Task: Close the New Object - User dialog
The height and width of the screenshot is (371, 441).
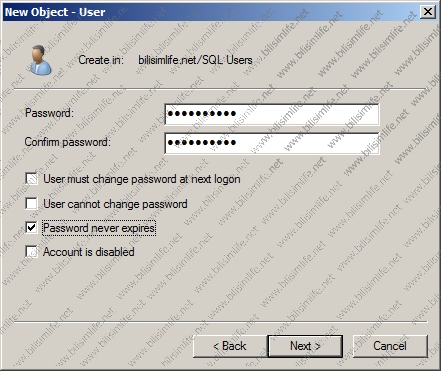Action: tap(428, 12)
